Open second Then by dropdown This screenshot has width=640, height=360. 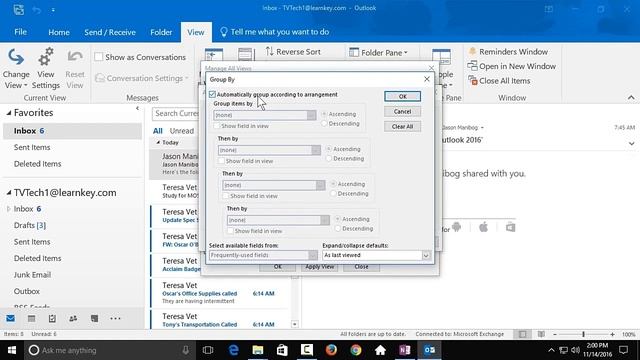pyautogui.click(x=320, y=185)
